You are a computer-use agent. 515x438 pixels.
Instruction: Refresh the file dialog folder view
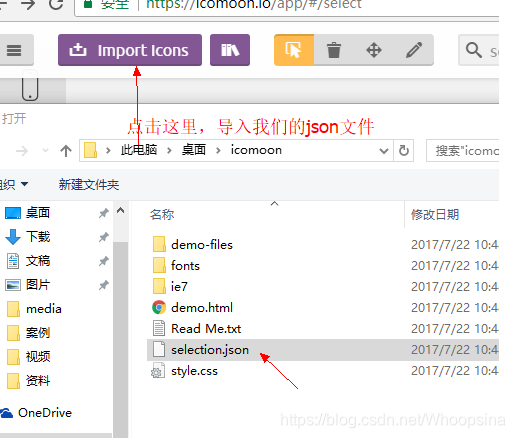pos(404,151)
